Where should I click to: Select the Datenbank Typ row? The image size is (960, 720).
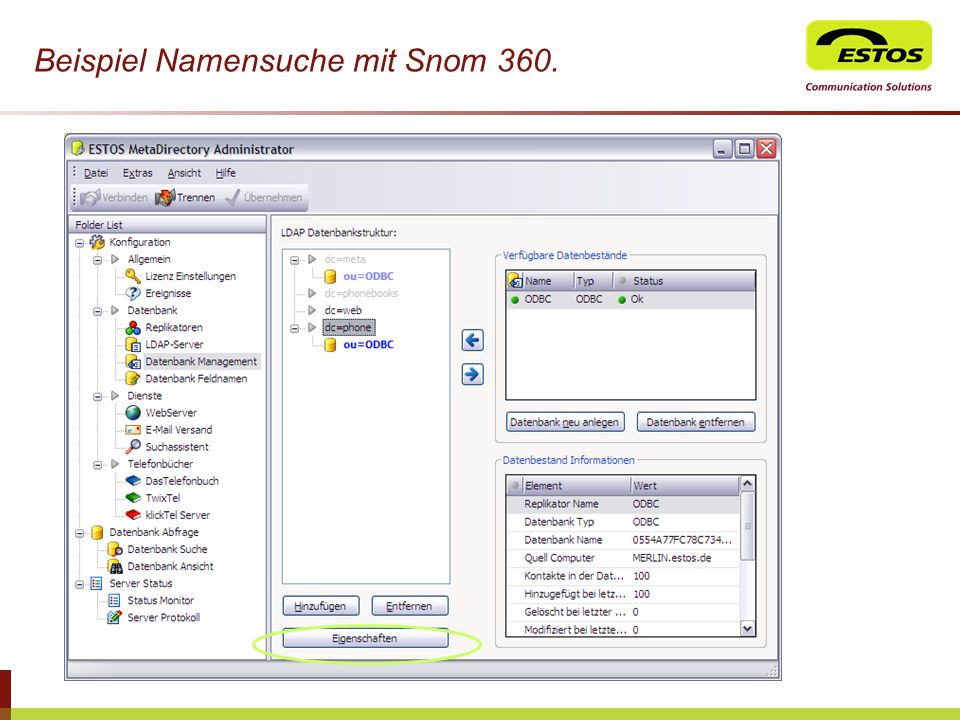623,522
